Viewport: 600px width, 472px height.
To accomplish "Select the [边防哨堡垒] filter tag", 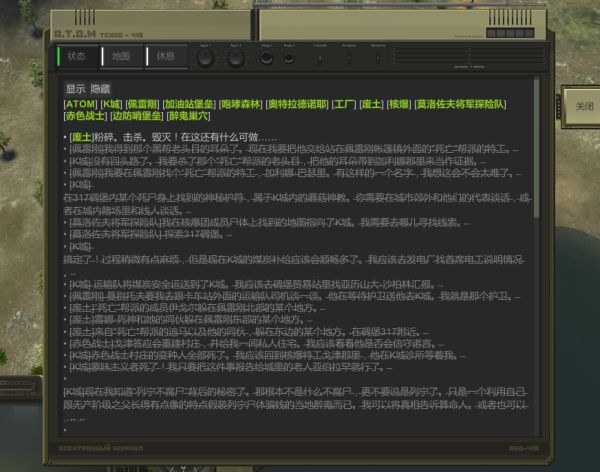I will click(x=137, y=116).
